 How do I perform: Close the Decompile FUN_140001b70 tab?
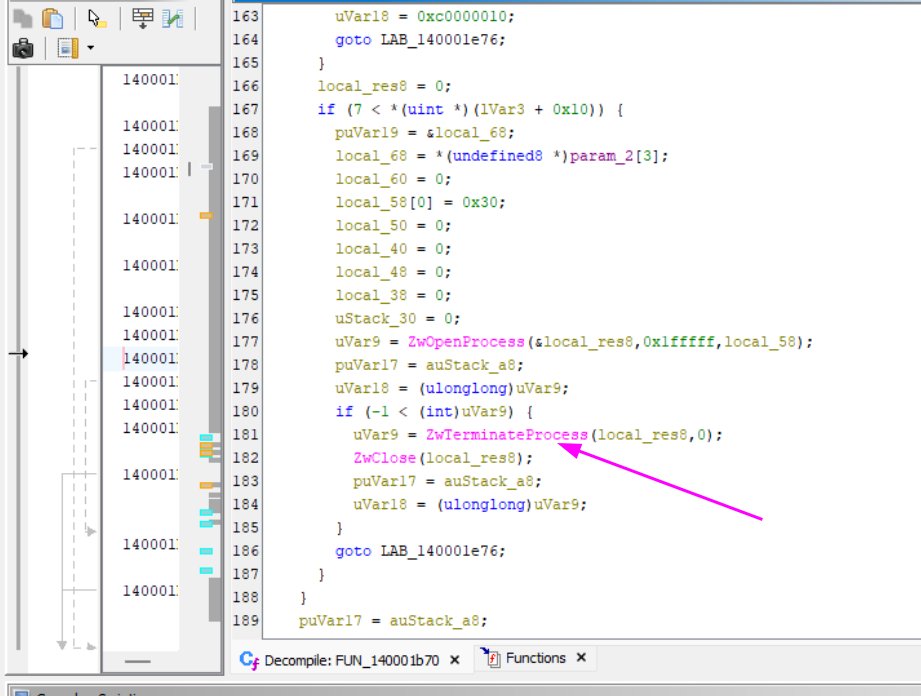pyautogui.click(x=455, y=660)
